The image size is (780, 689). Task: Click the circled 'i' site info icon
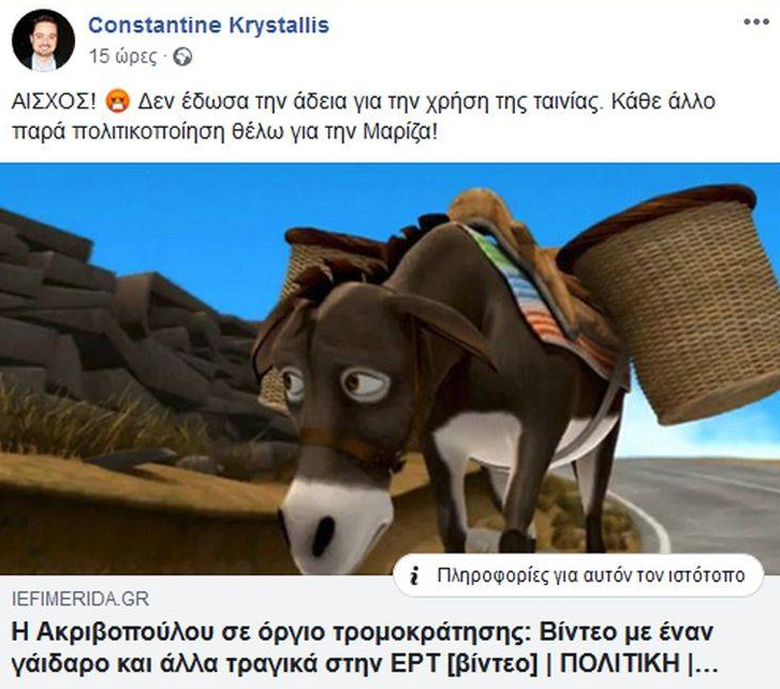[414, 576]
